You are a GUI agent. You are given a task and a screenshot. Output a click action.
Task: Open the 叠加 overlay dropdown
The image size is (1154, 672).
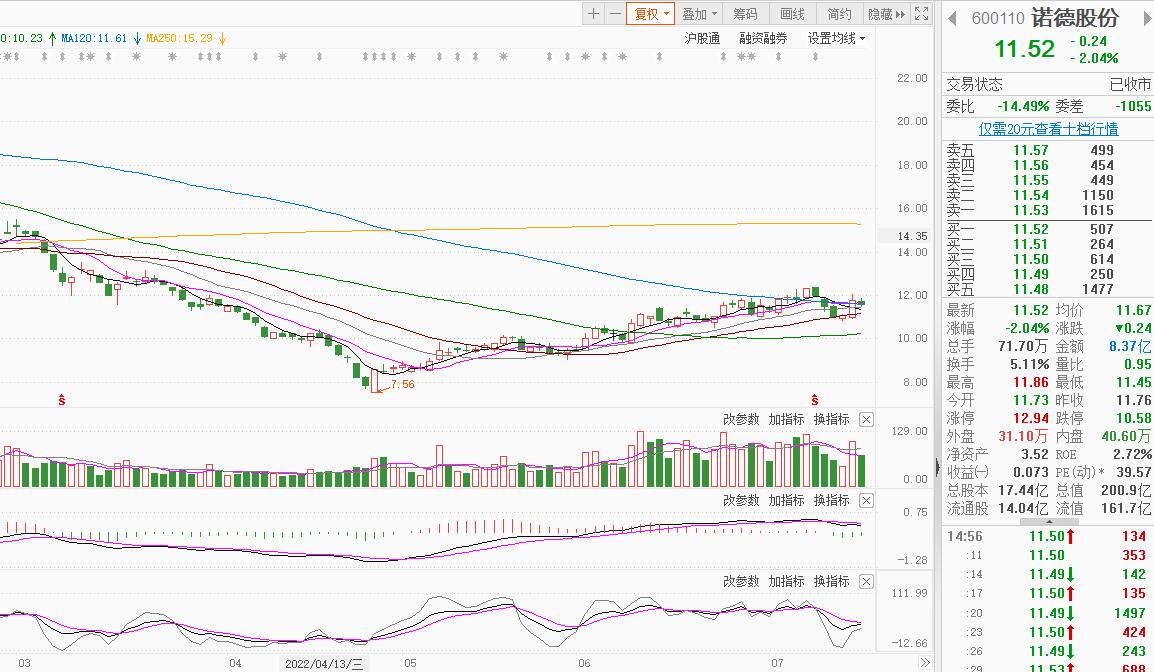point(699,13)
